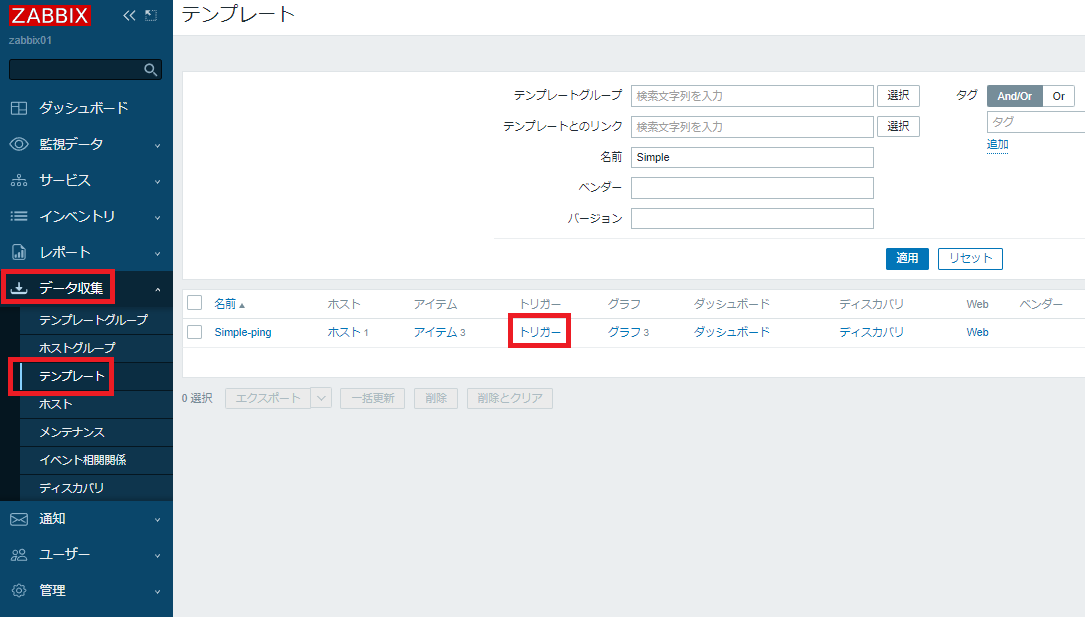Viewport: 1085px width, 617px height.
Task: Click the 名前 filter input containing Simple
Action: click(x=750, y=157)
